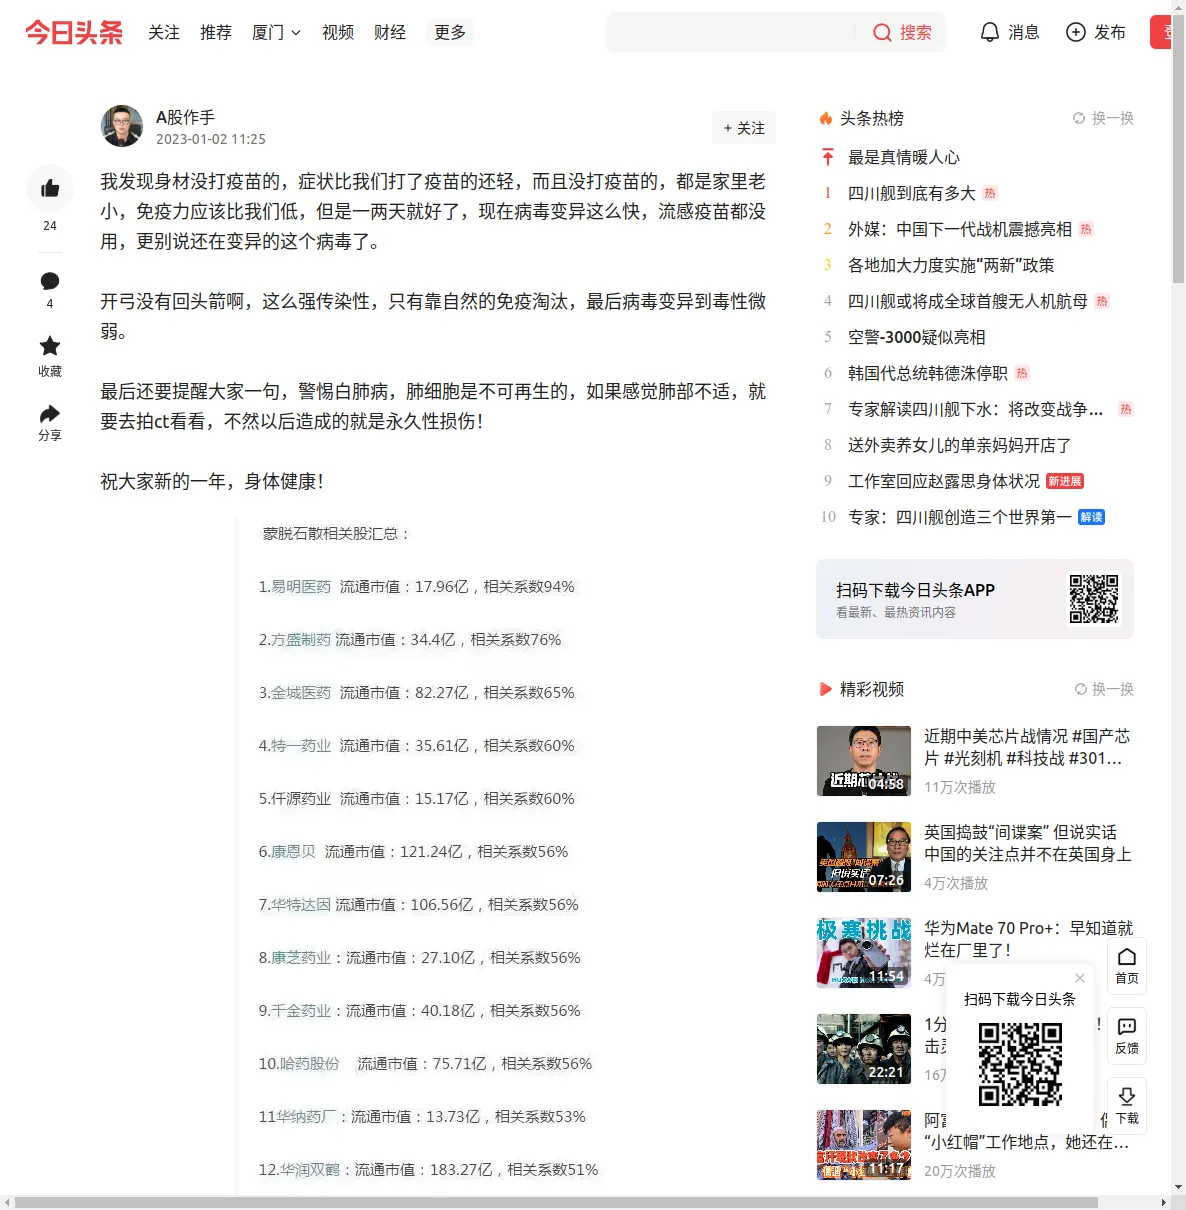Play video thumbnail with 04:58 duration

tap(864, 761)
